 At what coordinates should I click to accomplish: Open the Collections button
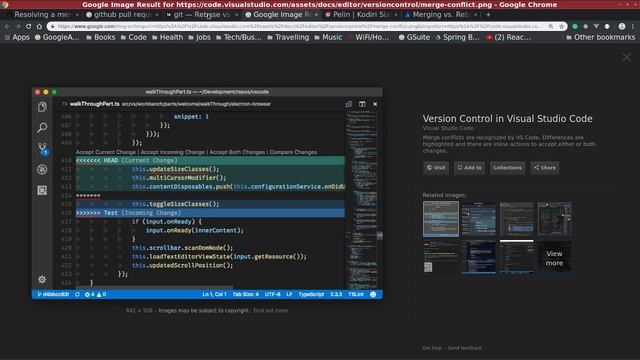tap(507, 168)
